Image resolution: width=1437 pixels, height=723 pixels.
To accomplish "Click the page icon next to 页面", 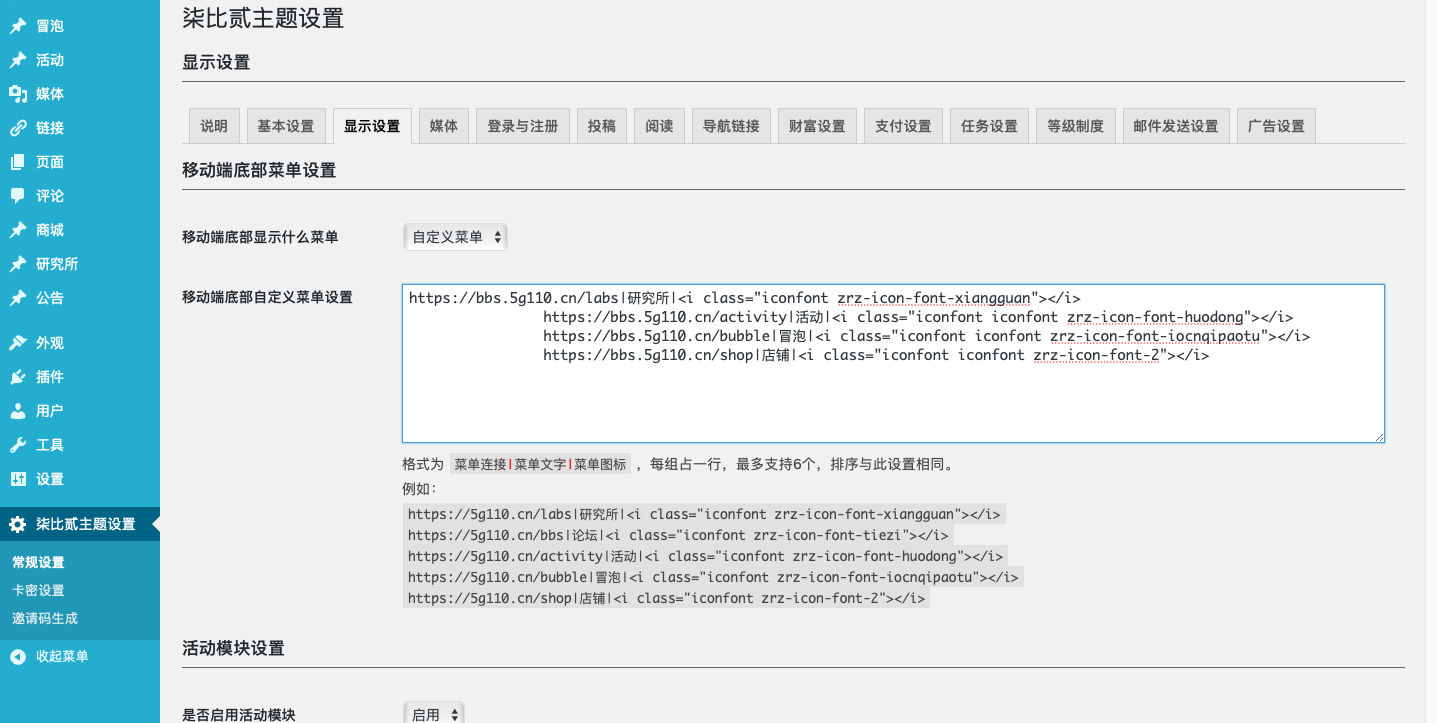I will (18, 162).
